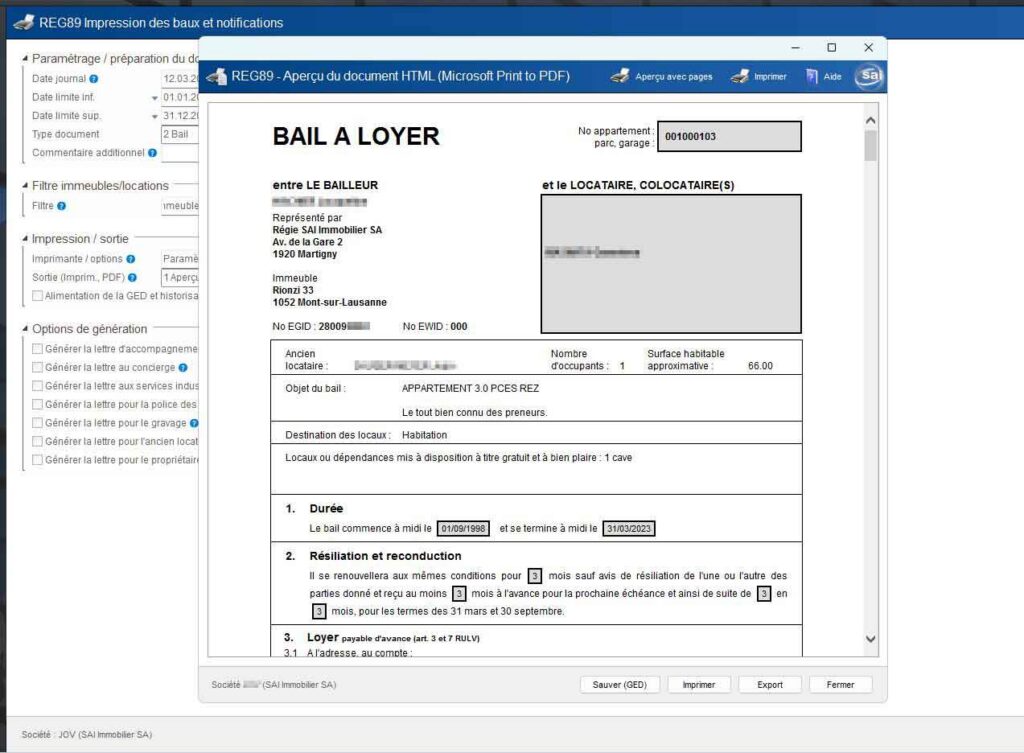The width and height of the screenshot is (1024, 753).
Task: Check Générer la lettre au concierge
Action: 38,368
